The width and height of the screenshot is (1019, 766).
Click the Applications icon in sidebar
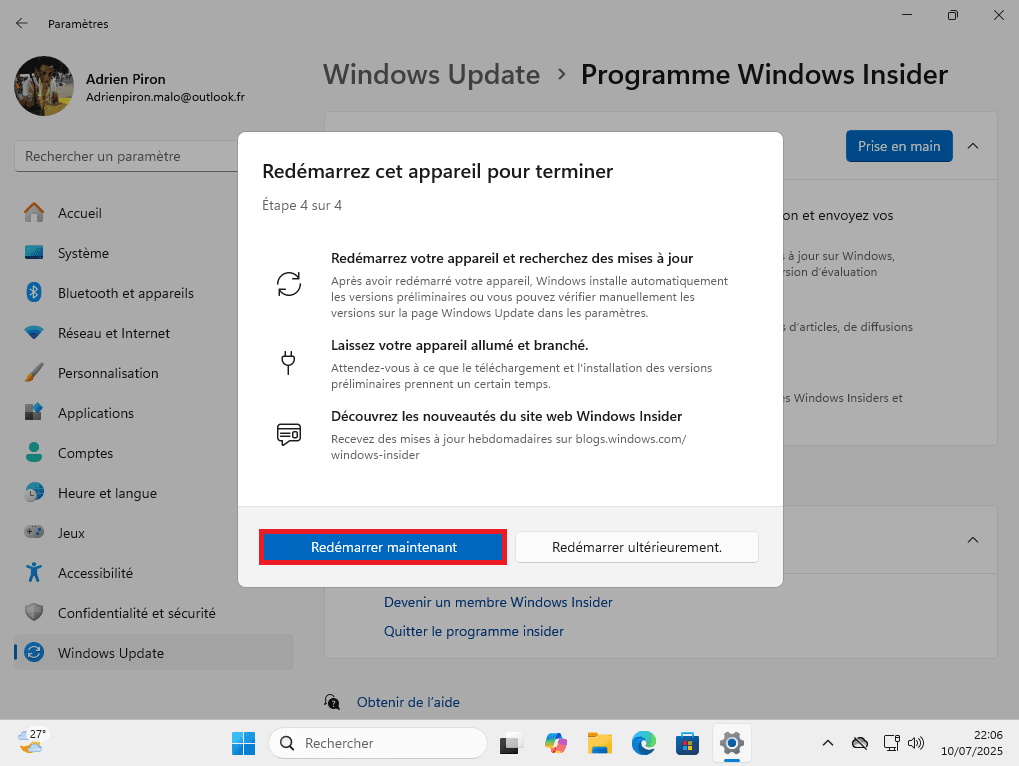pos(34,413)
